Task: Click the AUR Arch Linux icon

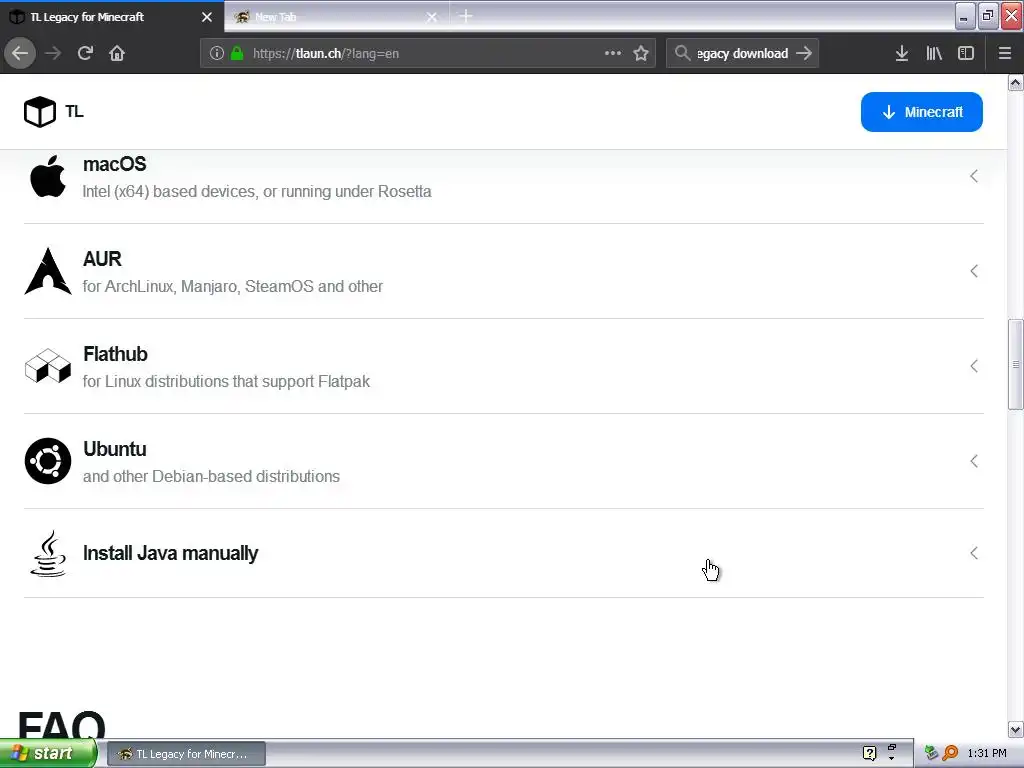Action: [48, 271]
